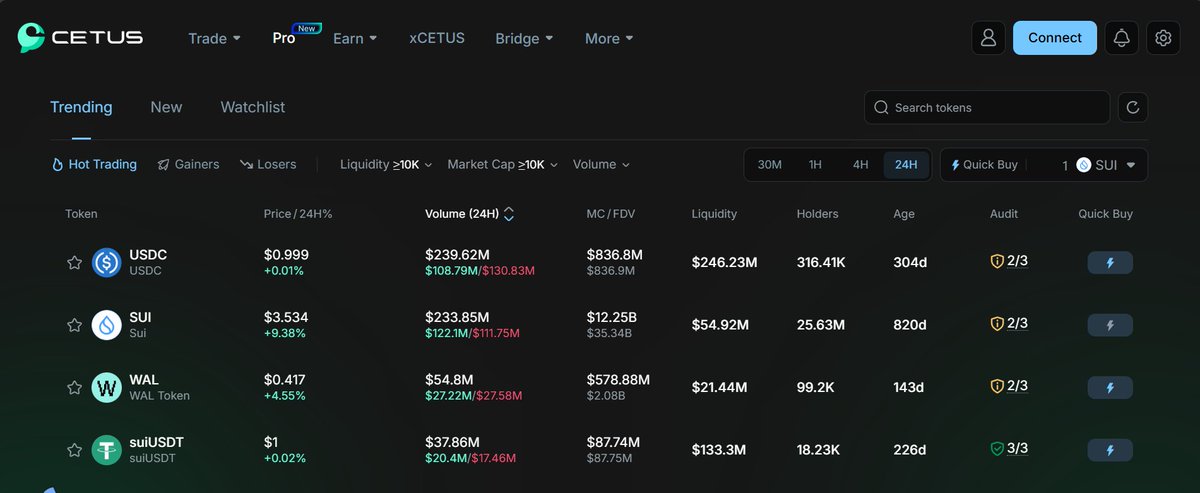Click the Connect wallet button
This screenshot has height=493, width=1200.
coord(1055,38)
